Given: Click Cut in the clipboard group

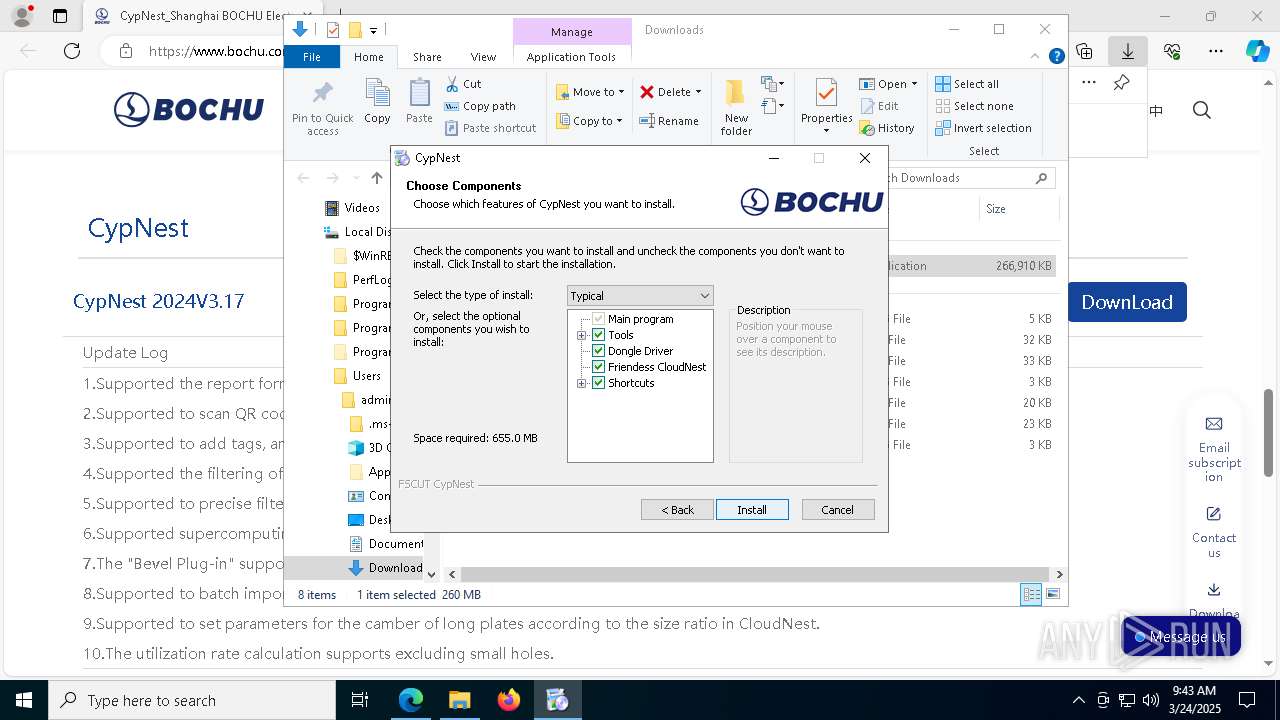Looking at the screenshot, I should pyautogui.click(x=463, y=84).
